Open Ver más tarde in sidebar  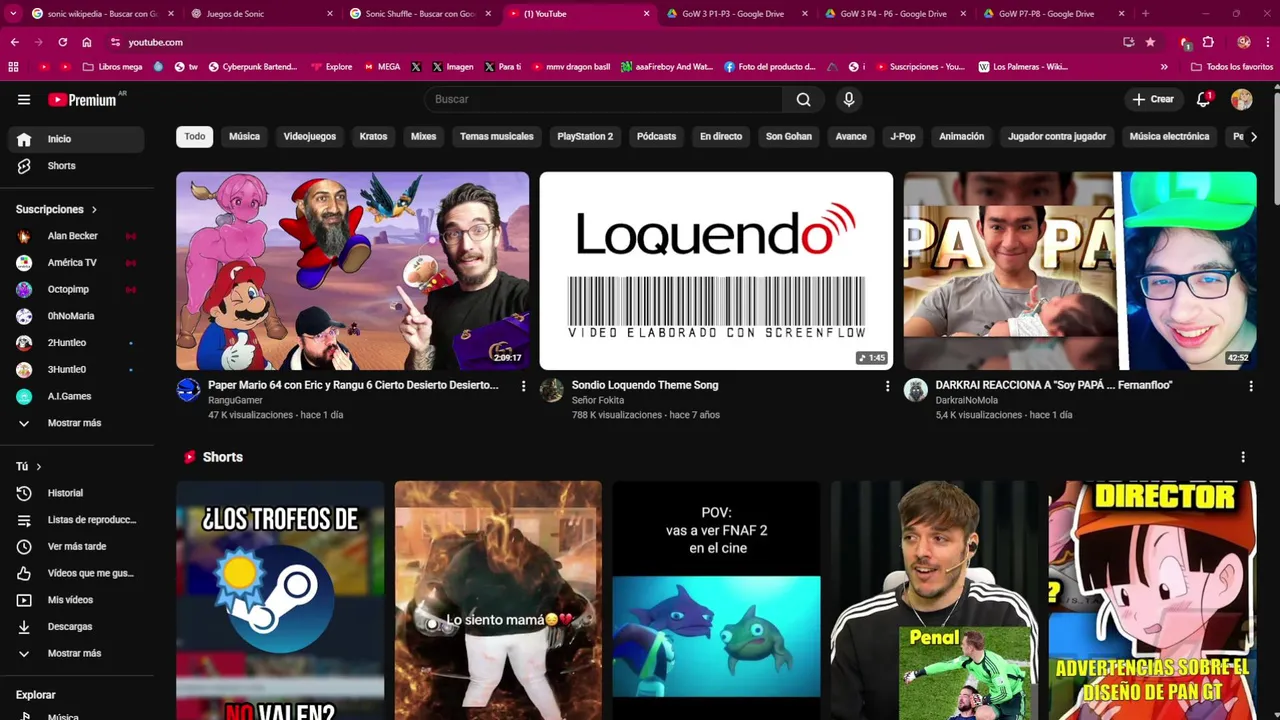pyautogui.click(x=76, y=547)
